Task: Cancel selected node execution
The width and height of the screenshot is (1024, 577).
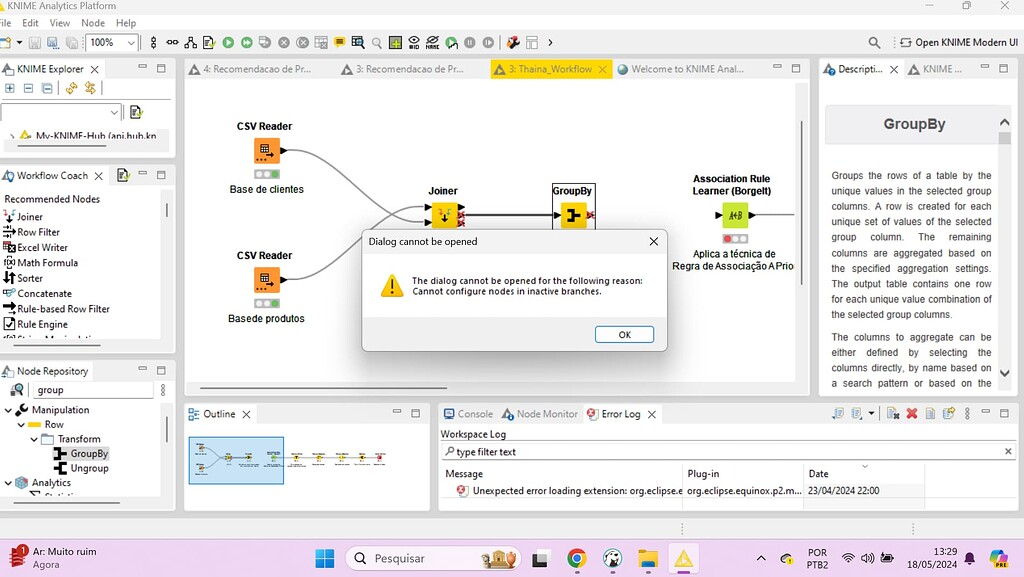Action: pos(283,42)
